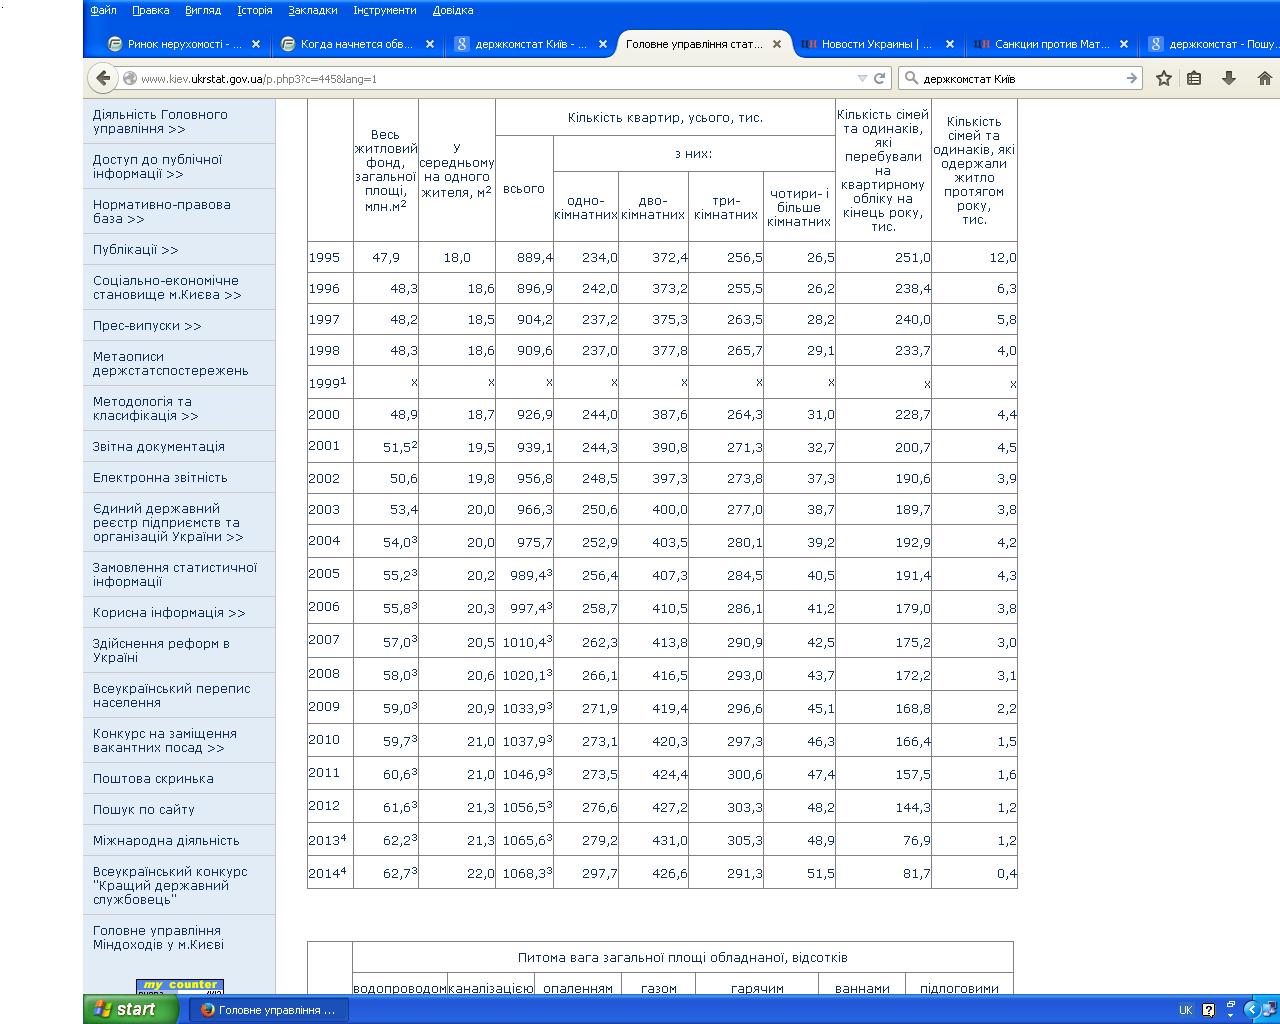
Task: Open the Правка menu
Action: coord(150,10)
